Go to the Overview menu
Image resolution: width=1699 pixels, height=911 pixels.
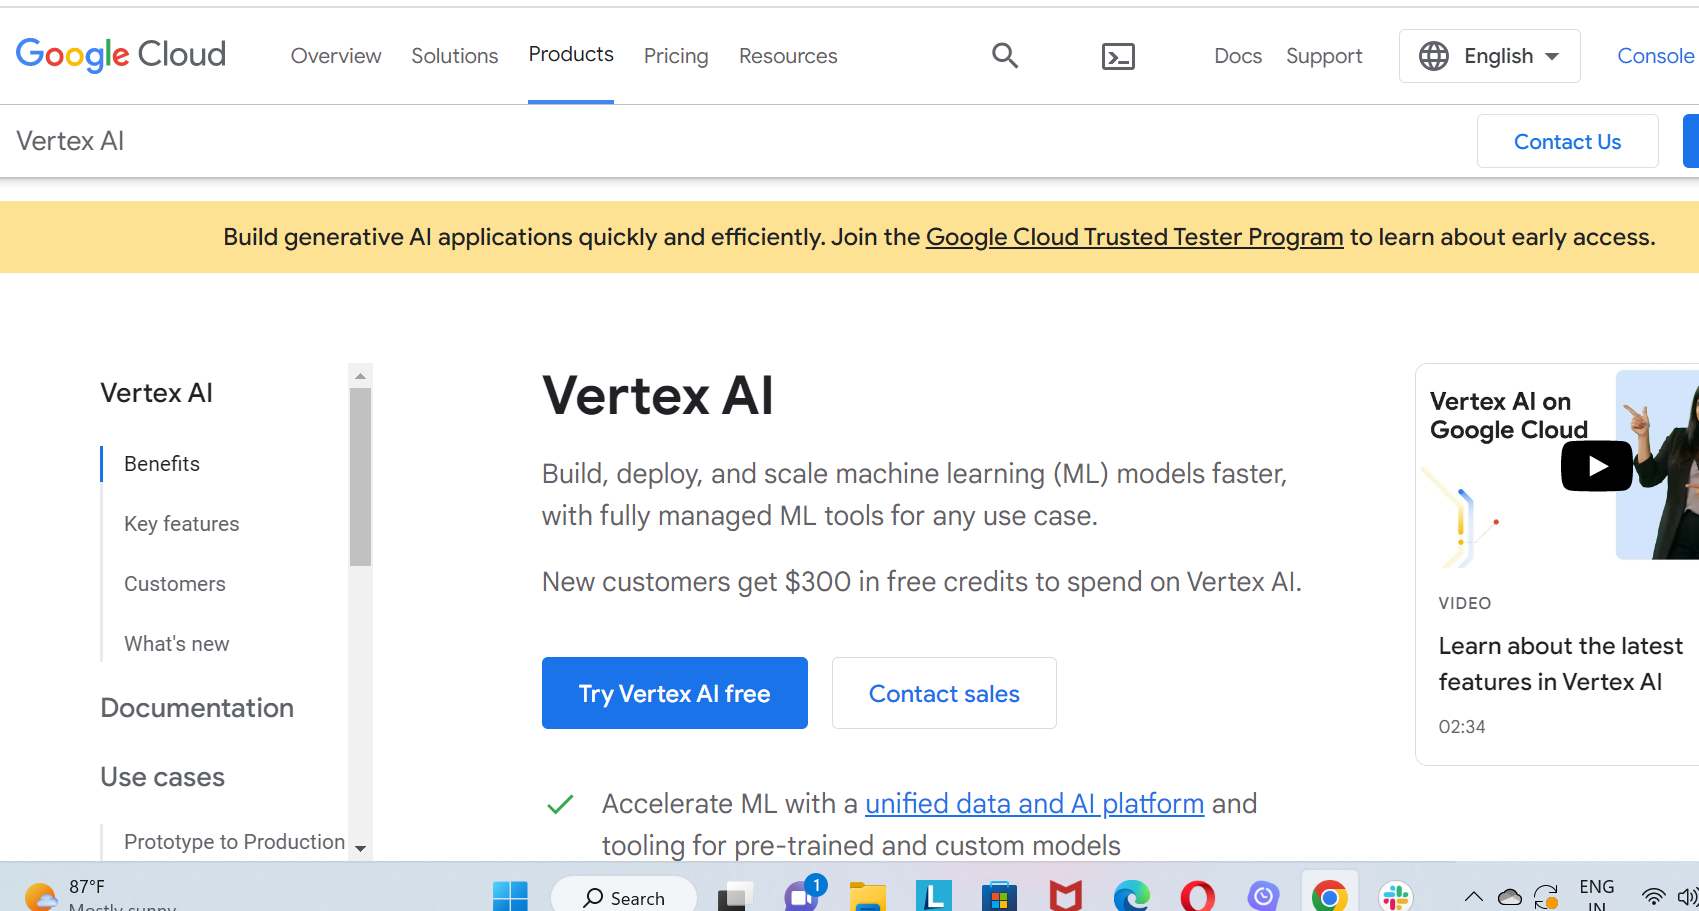336,56
